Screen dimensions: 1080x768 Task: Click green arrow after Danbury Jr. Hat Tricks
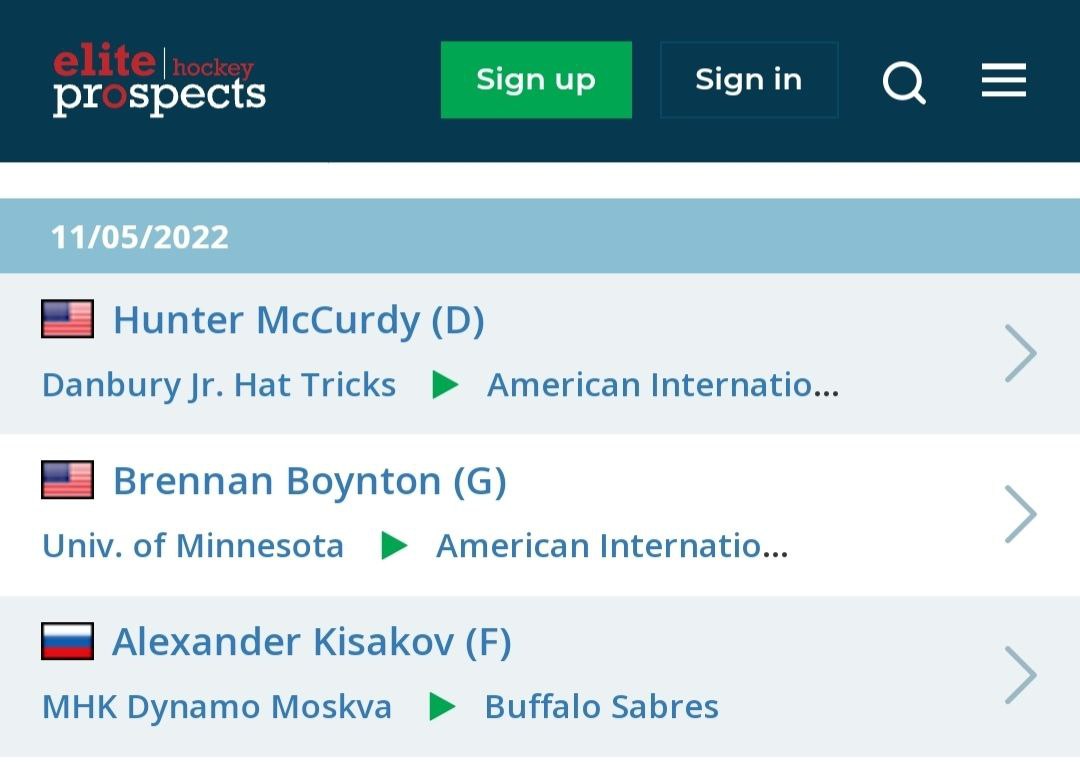[445, 385]
